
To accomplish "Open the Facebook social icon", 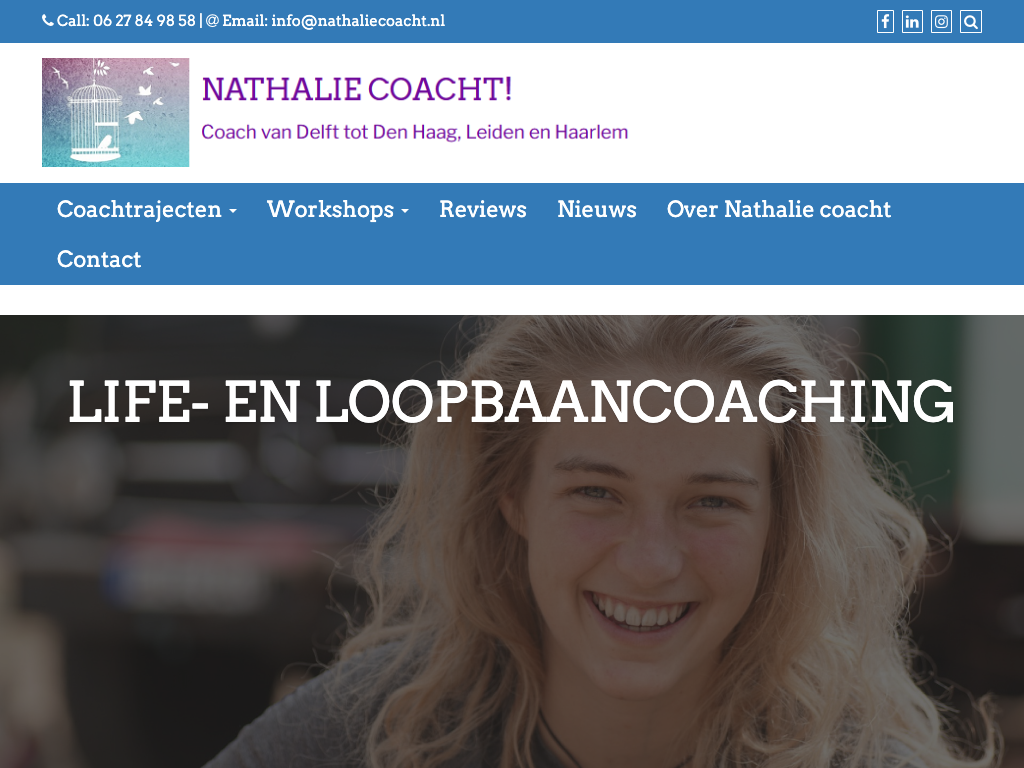I will click(885, 22).
